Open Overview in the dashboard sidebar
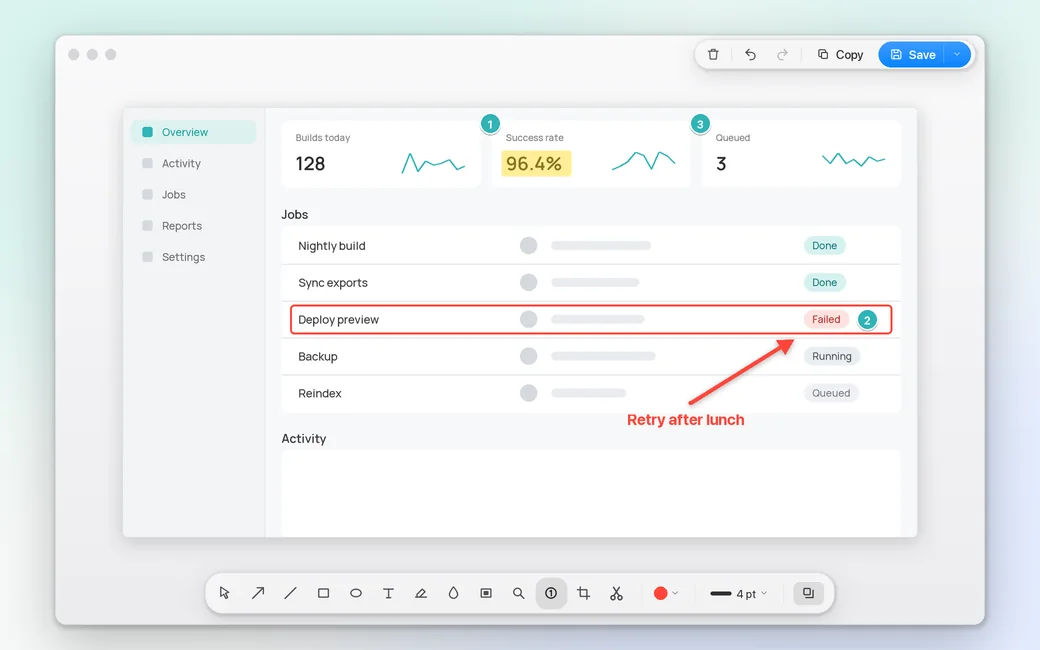 (194, 132)
